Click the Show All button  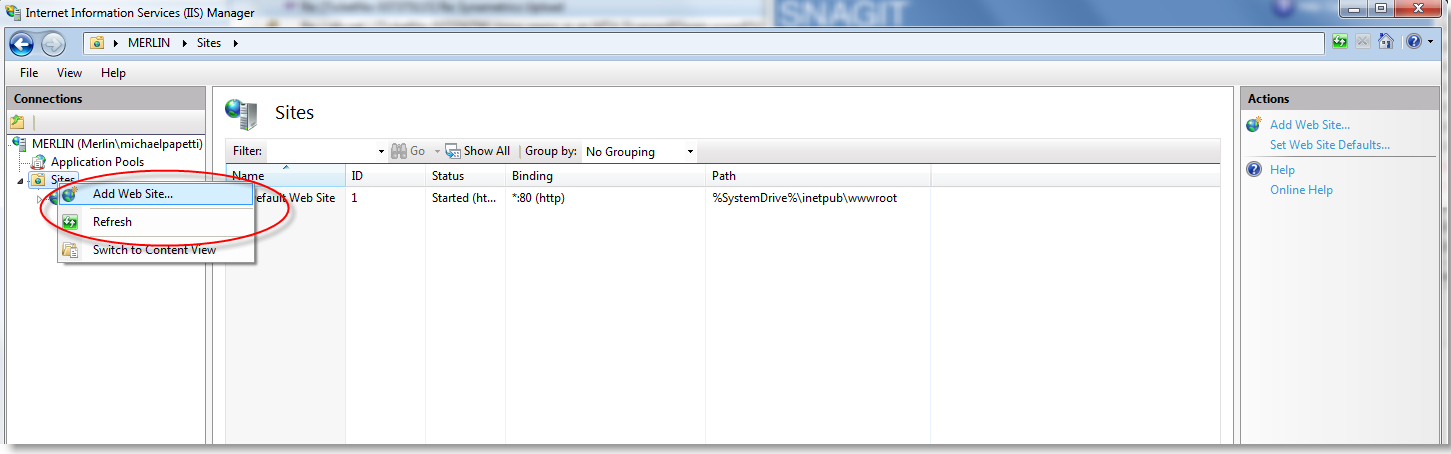point(478,151)
